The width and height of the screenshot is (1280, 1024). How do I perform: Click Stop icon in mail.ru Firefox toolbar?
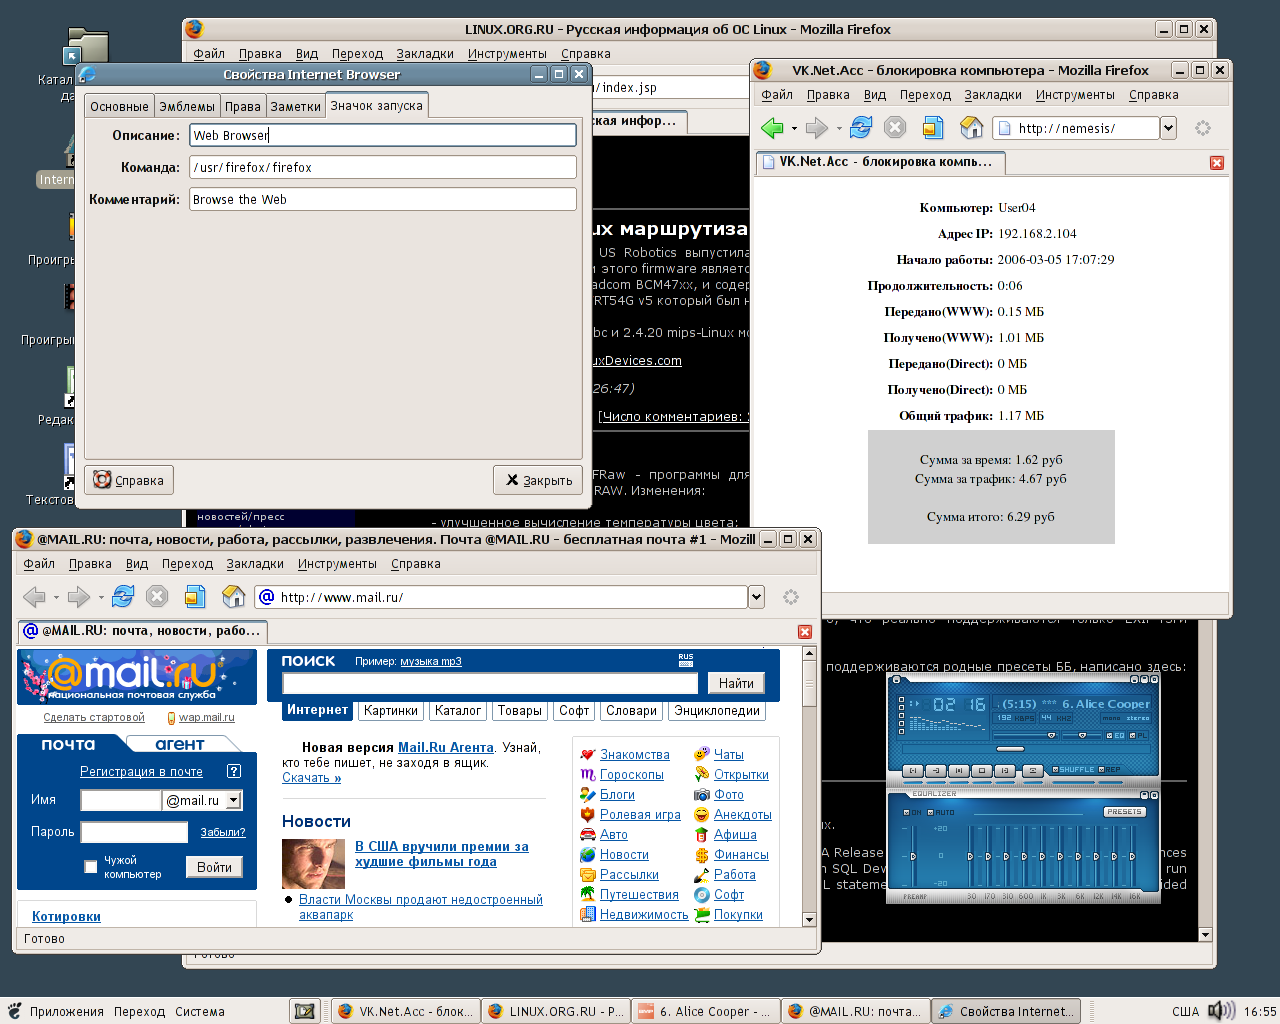pos(157,597)
